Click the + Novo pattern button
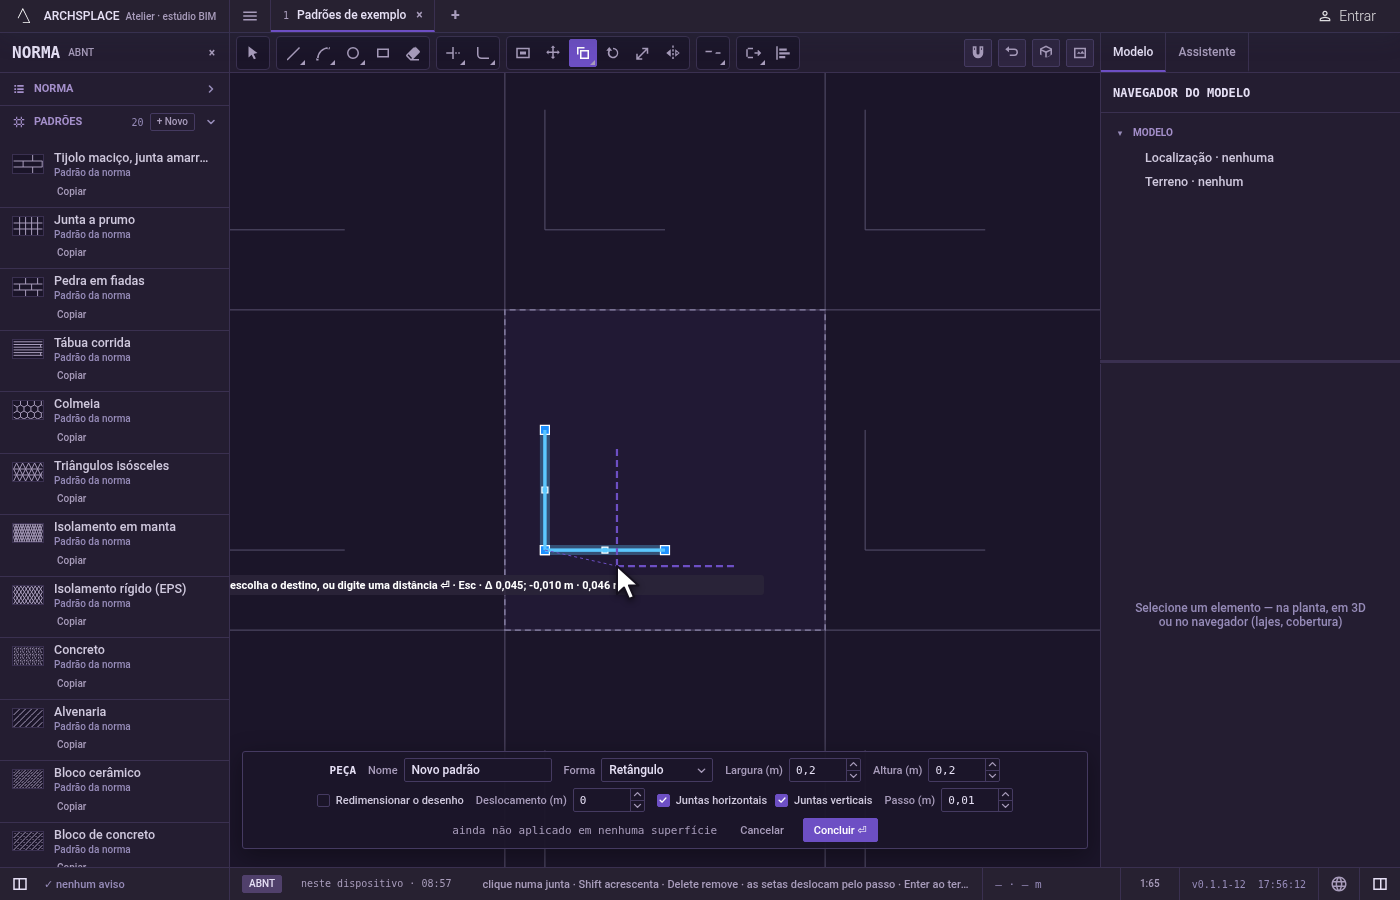This screenshot has height=900, width=1400. (x=172, y=122)
